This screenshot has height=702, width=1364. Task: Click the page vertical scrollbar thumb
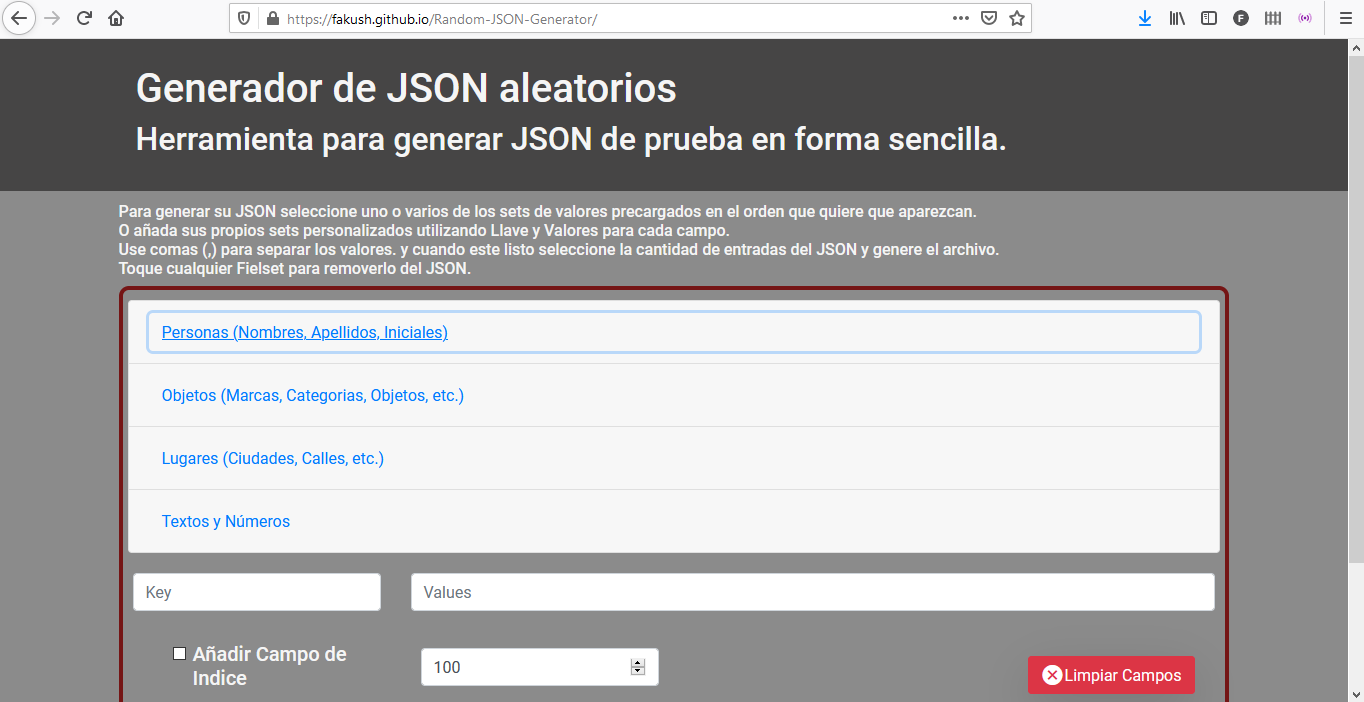[x=1356, y=309]
